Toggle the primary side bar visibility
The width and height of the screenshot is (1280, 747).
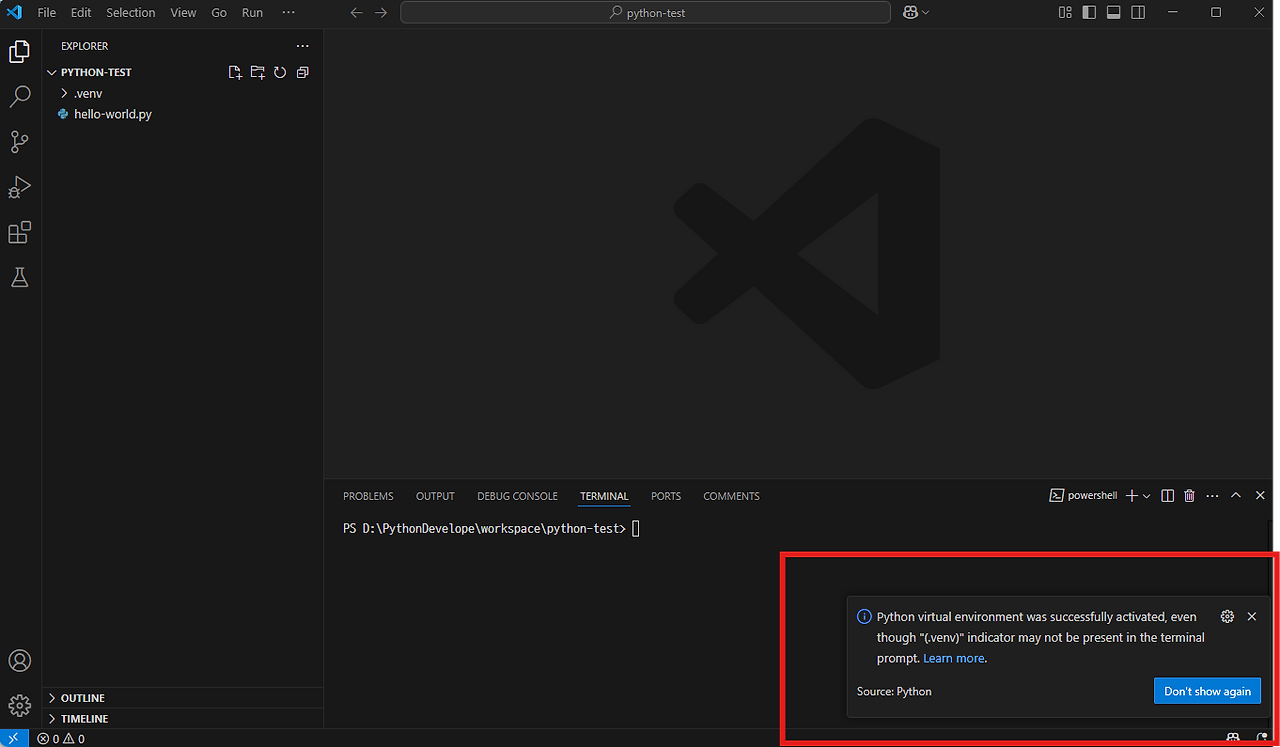point(1089,13)
